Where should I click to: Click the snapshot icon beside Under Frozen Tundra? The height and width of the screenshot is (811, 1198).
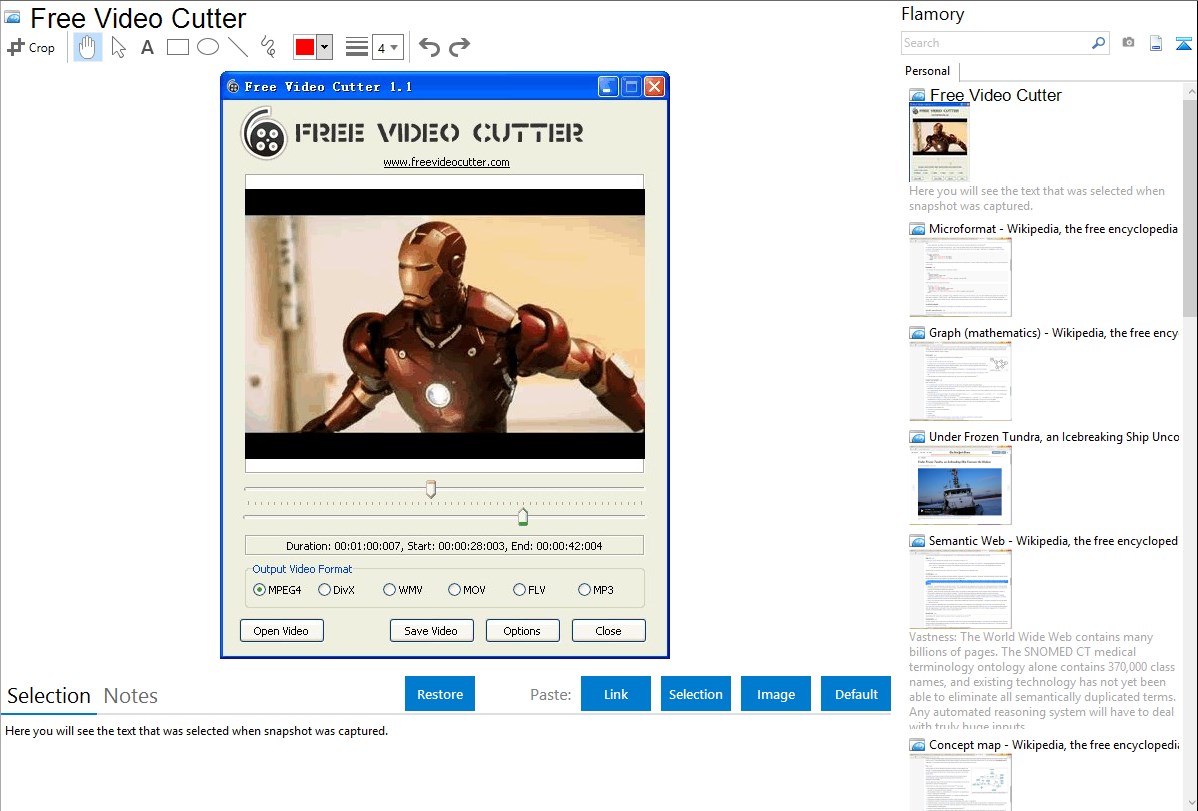(917, 437)
